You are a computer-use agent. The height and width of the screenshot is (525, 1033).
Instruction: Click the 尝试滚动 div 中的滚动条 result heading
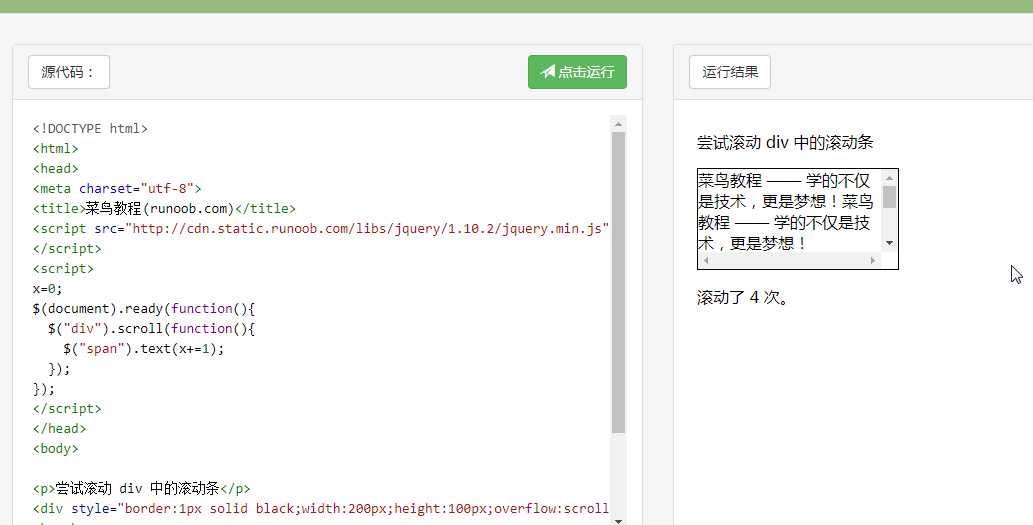pyautogui.click(x=785, y=142)
